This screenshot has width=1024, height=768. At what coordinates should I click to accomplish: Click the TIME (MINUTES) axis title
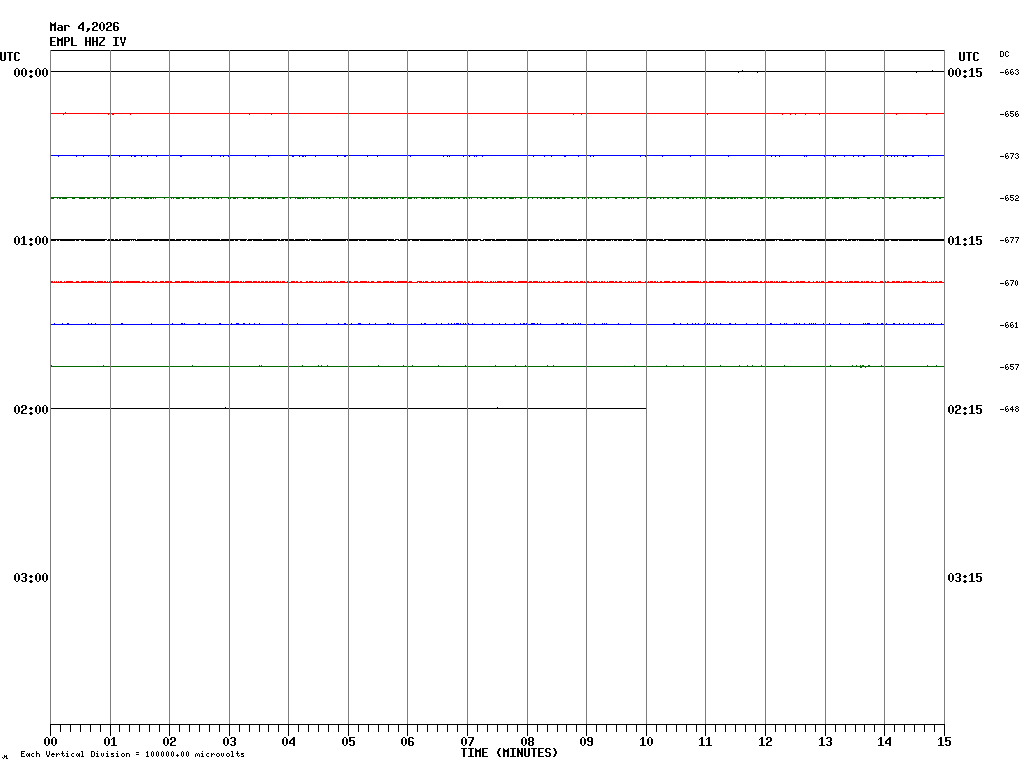[509, 753]
